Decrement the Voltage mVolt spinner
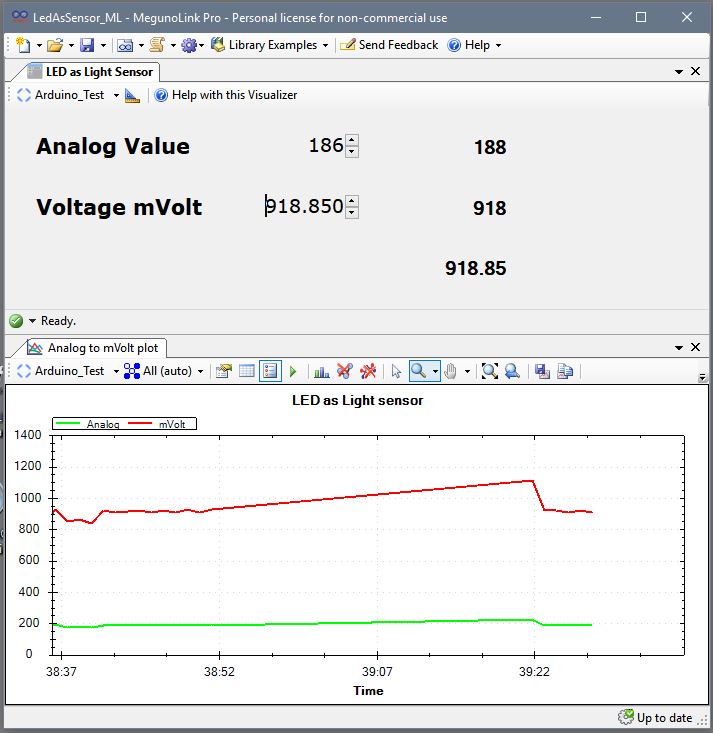 pos(352,212)
